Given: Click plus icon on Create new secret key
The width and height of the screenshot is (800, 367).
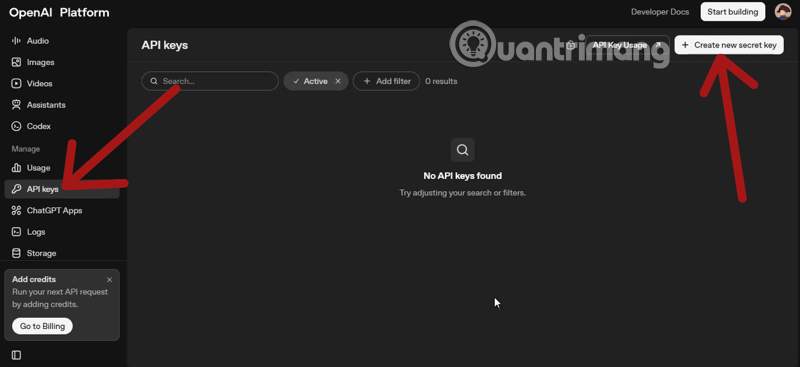Looking at the screenshot, I should (685, 45).
